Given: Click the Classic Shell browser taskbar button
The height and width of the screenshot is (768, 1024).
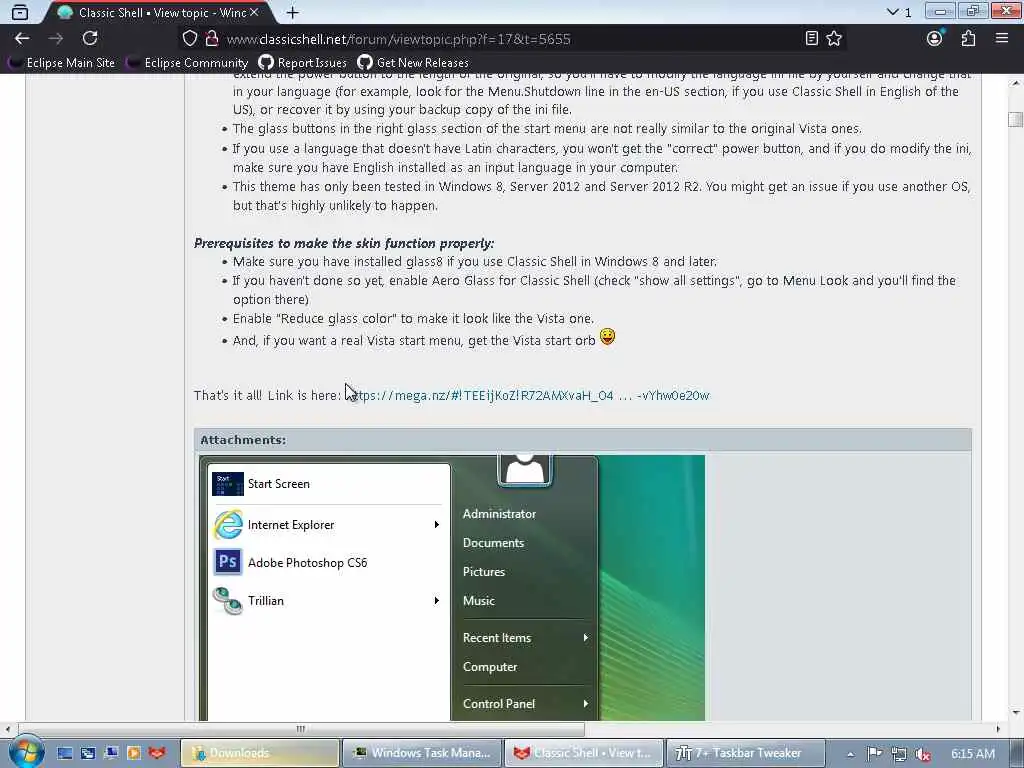Looking at the screenshot, I should (x=584, y=753).
